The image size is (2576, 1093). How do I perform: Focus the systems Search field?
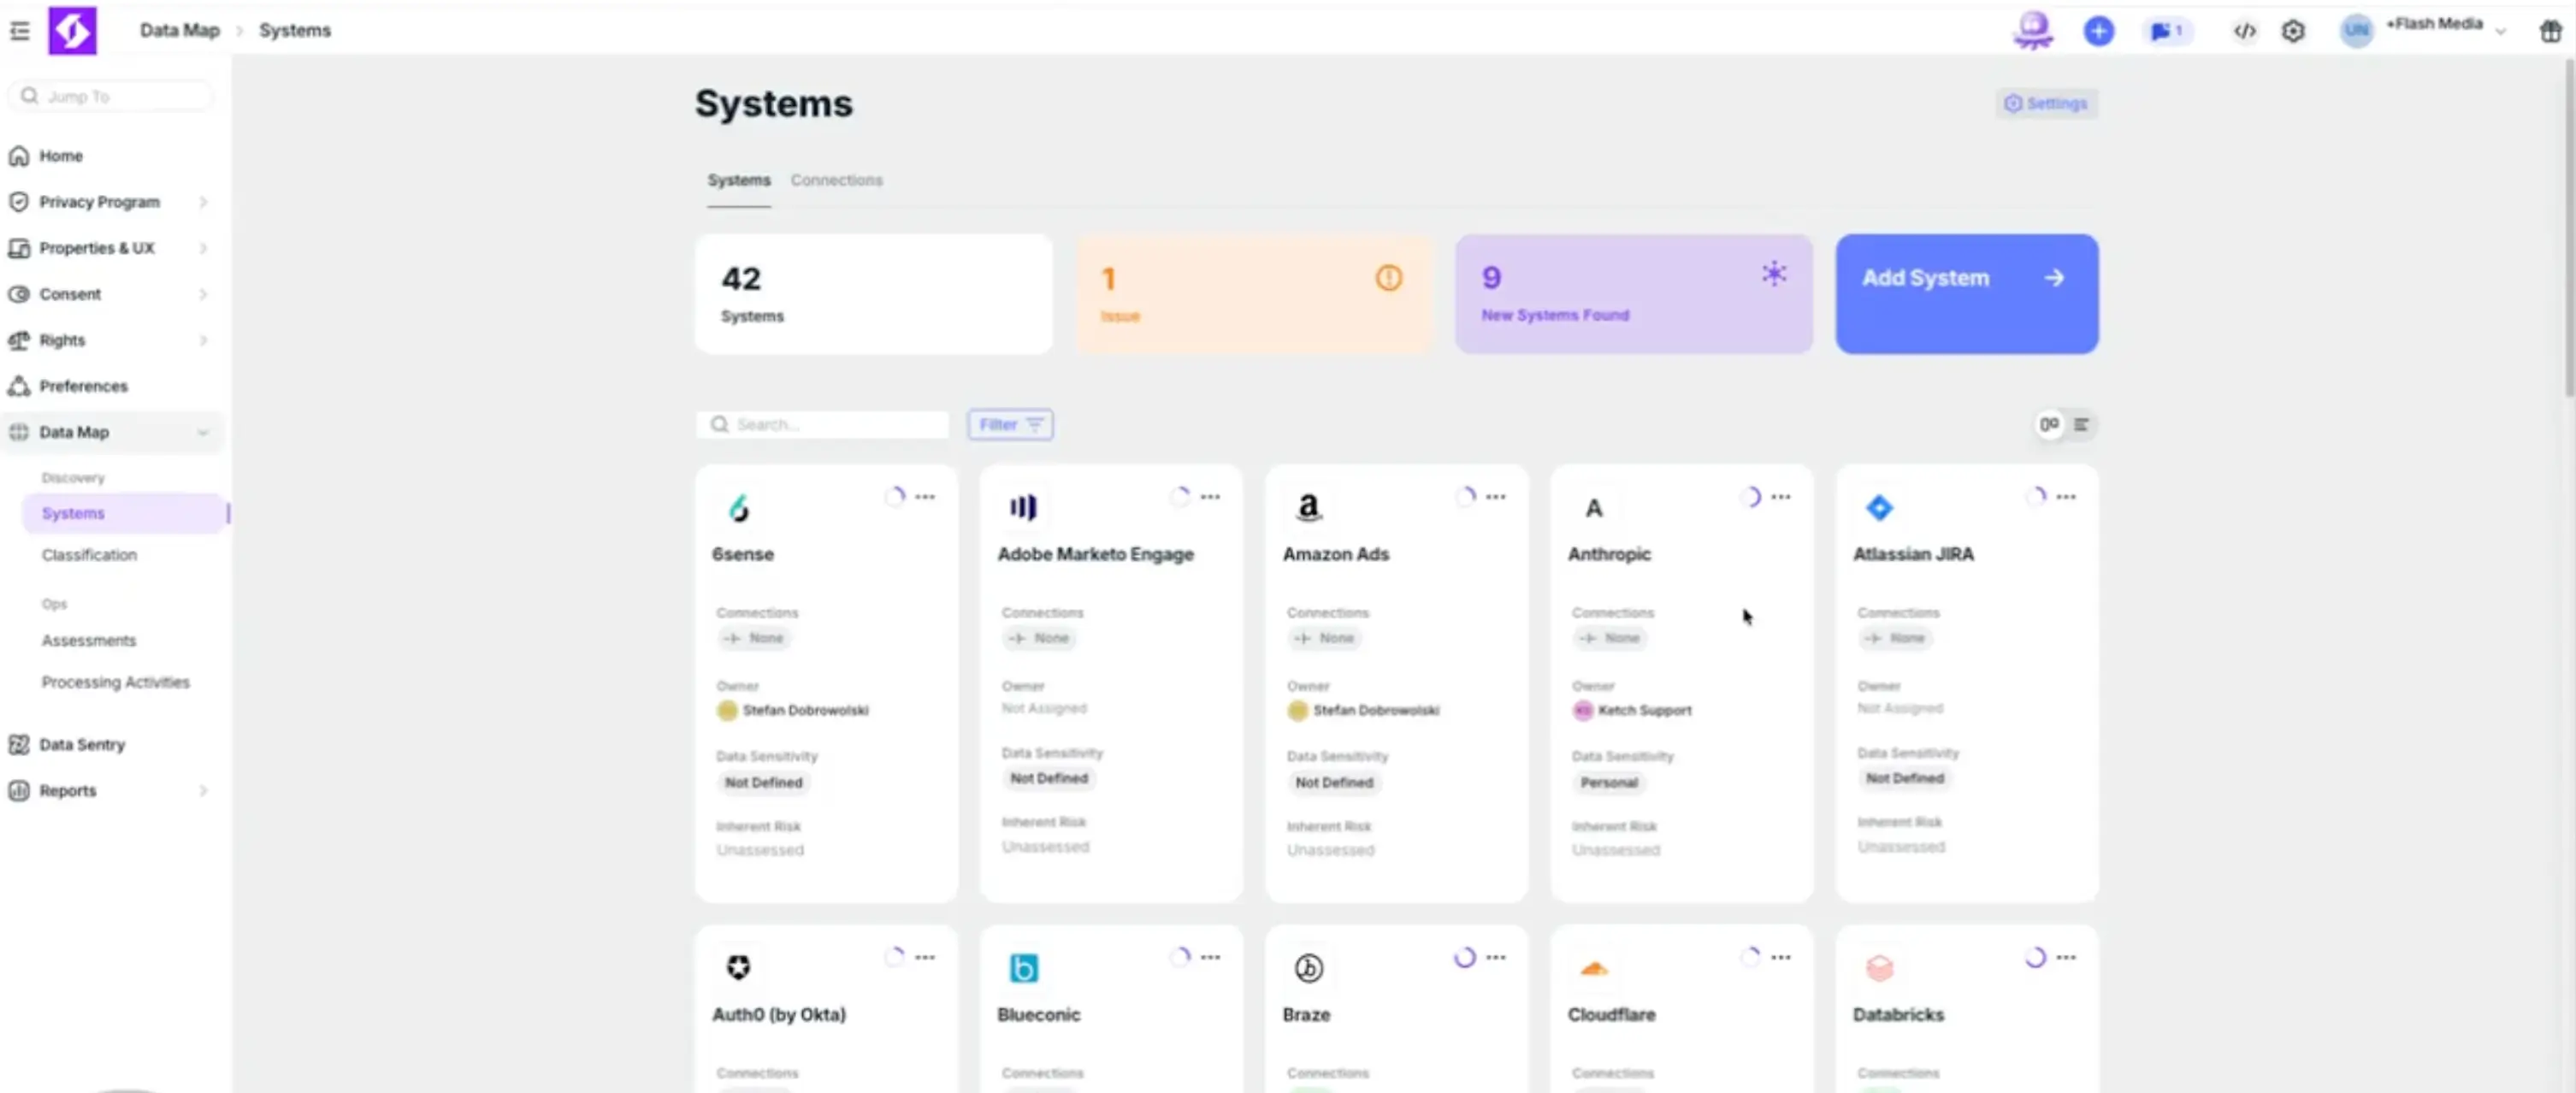pos(822,425)
